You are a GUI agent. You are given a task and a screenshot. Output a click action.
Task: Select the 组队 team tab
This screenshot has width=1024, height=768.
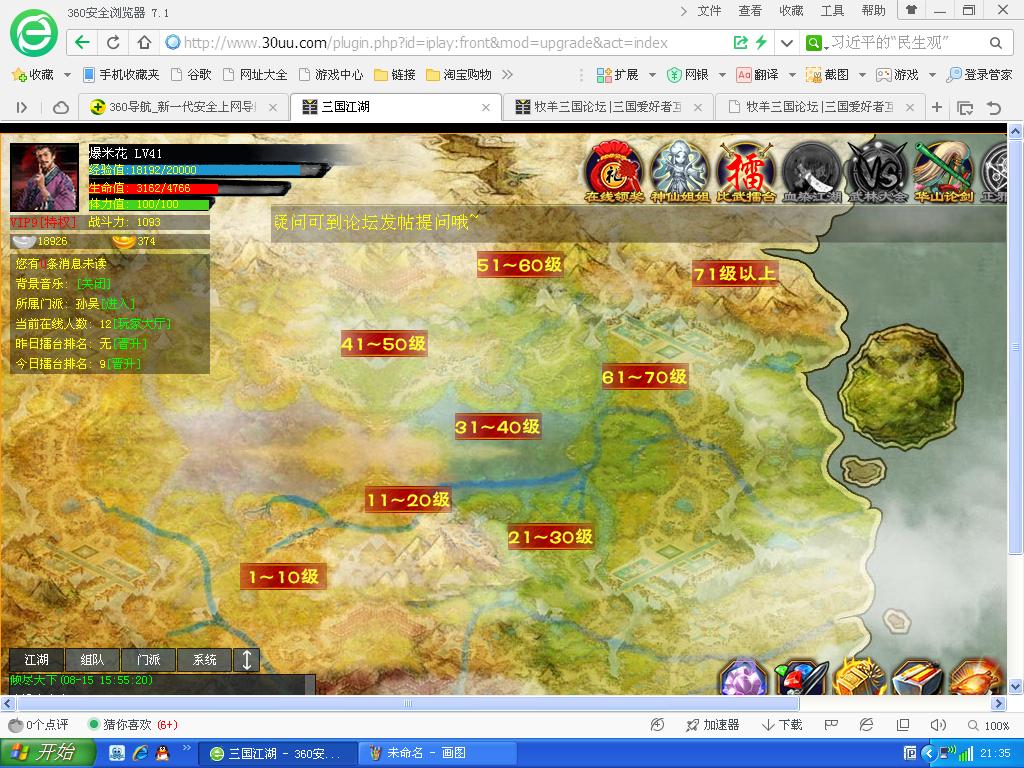coord(92,660)
